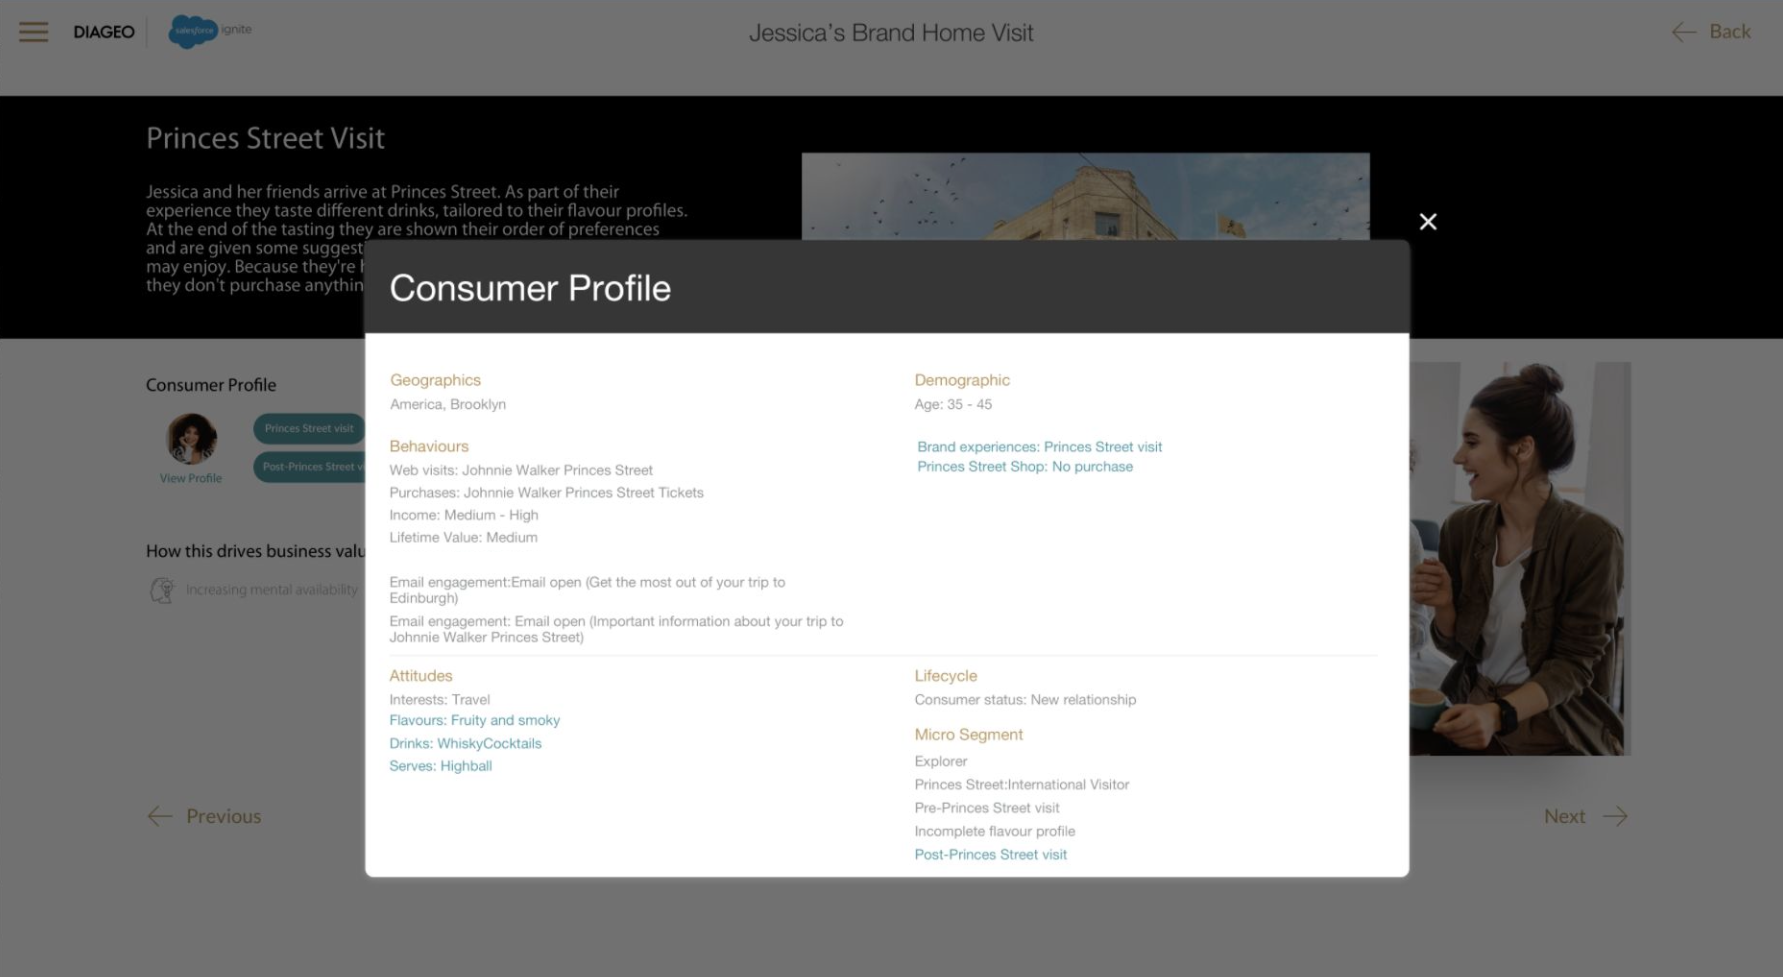Click Consumer status: New relationship

[1025, 699]
